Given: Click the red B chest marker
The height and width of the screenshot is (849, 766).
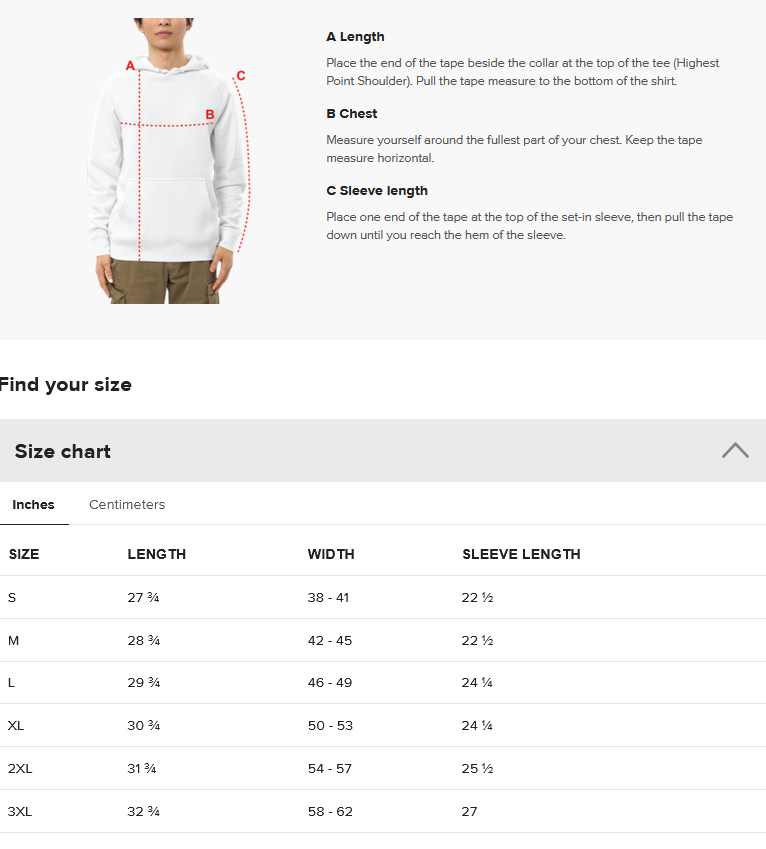Looking at the screenshot, I should (209, 114).
